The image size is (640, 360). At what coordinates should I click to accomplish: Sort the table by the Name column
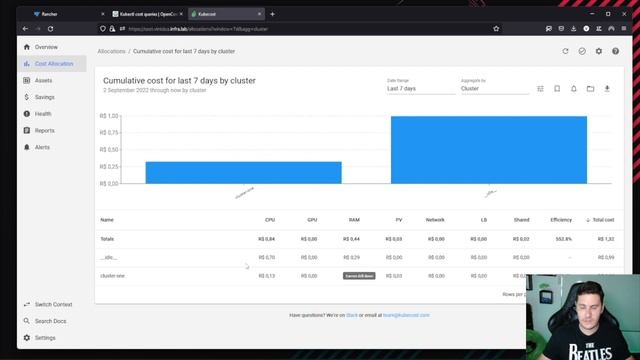(107, 220)
